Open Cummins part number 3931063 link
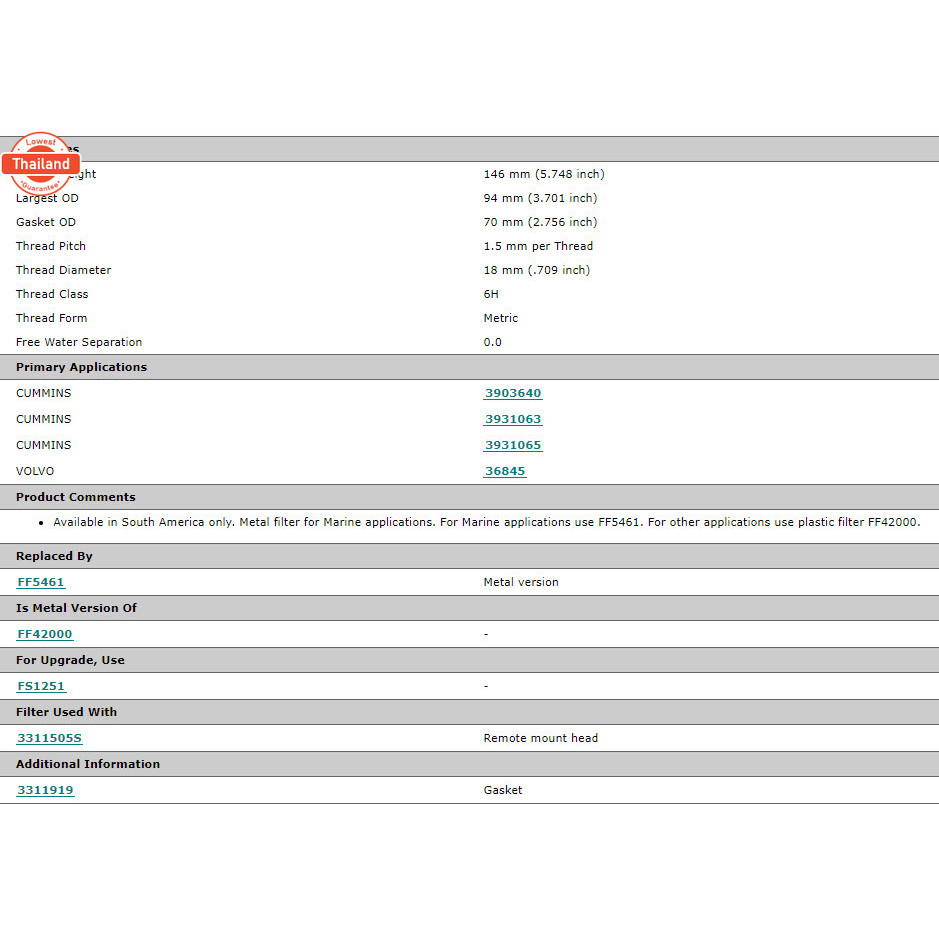The width and height of the screenshot is (939, 939). [513, 420]
